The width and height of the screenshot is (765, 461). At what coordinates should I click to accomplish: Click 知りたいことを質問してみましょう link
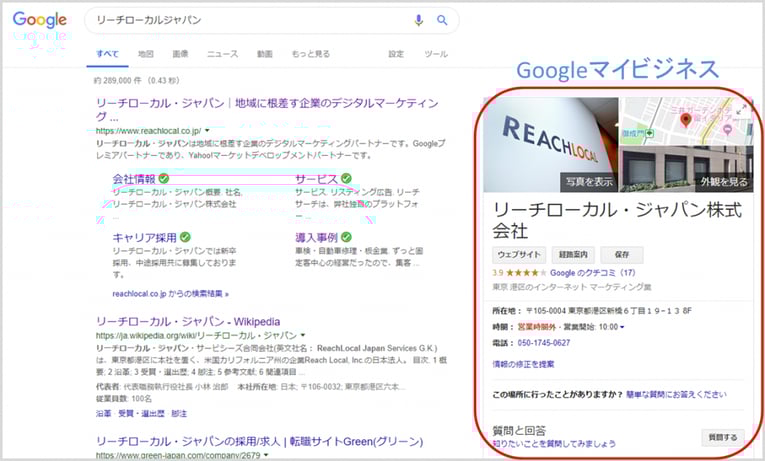click(554, 443)
